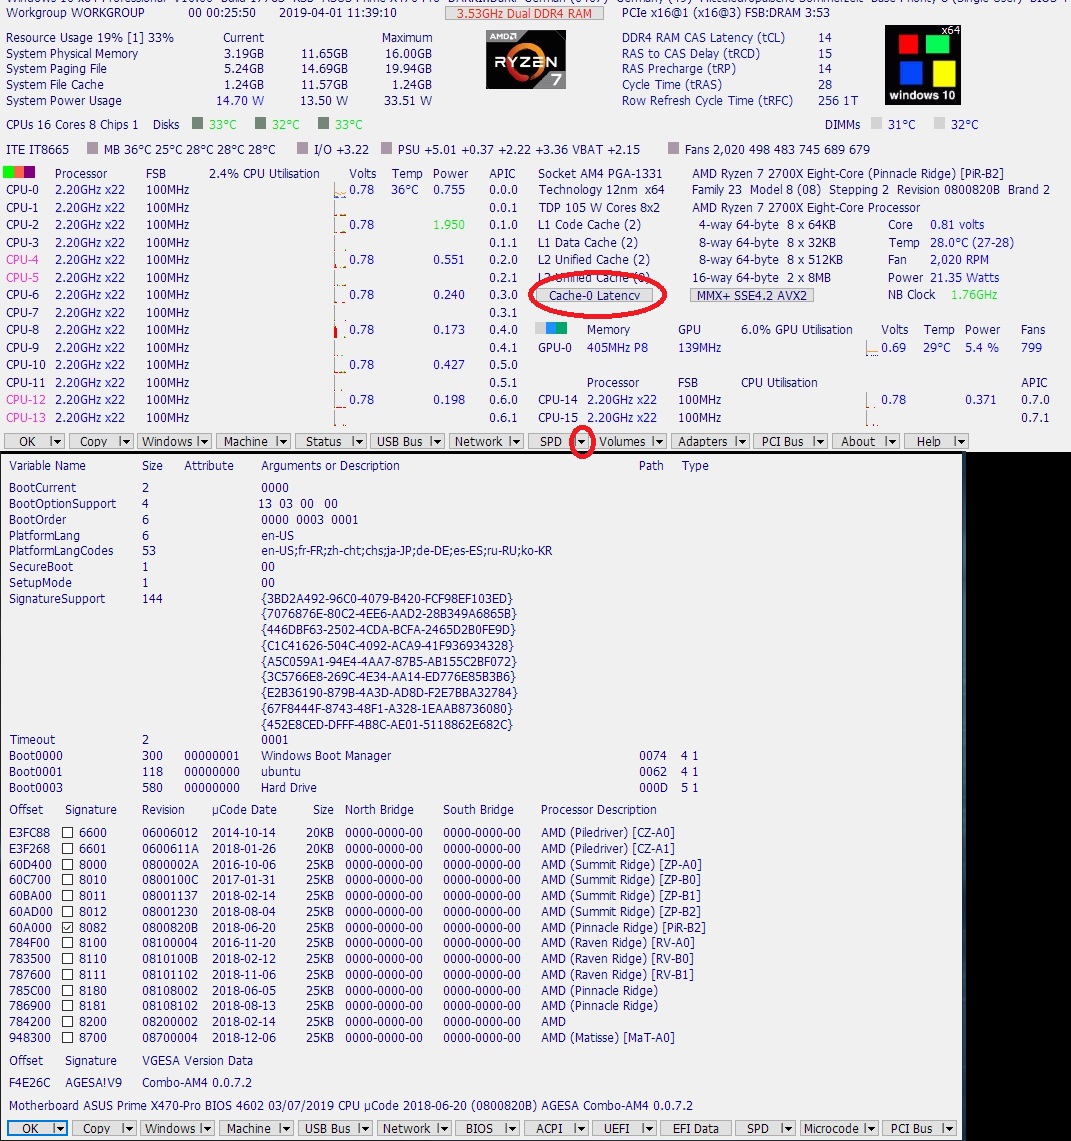The height and width of the screenshot is (1141, 1071).
Task: Click the AGESA!V9 signature text
Action: pos(94,1082)
